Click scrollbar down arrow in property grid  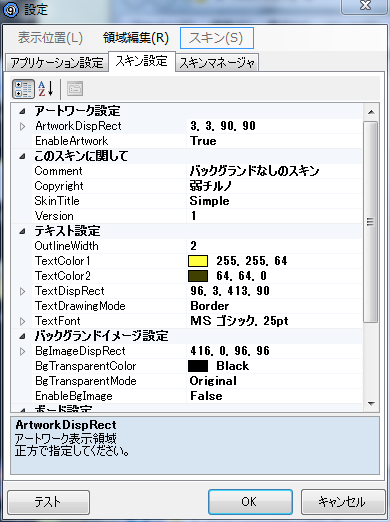click(x=371, y=404)
